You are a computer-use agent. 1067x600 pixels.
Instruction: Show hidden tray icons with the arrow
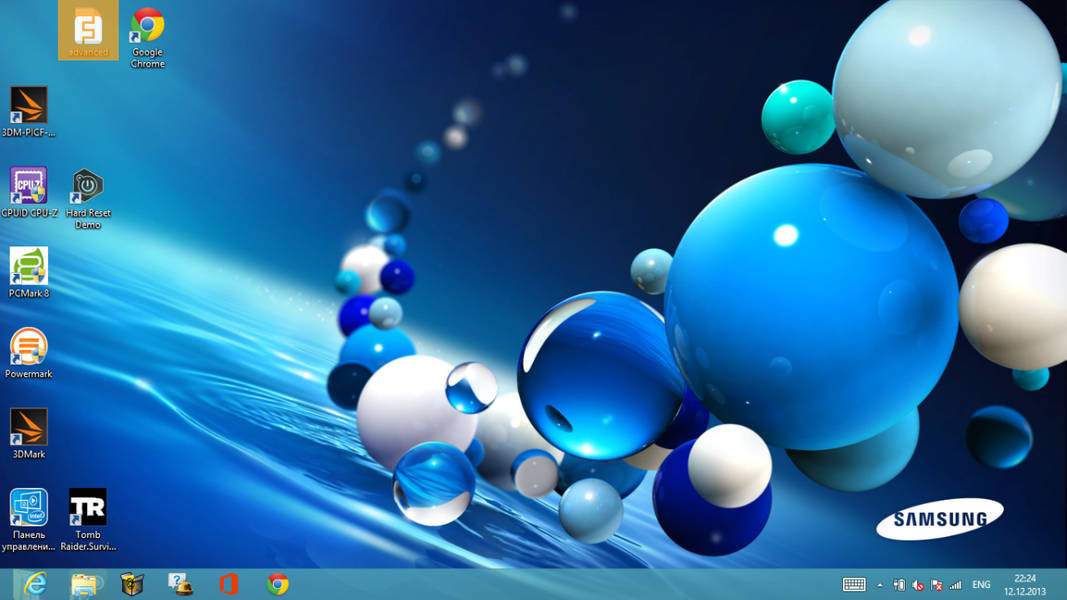pos(880,585)
